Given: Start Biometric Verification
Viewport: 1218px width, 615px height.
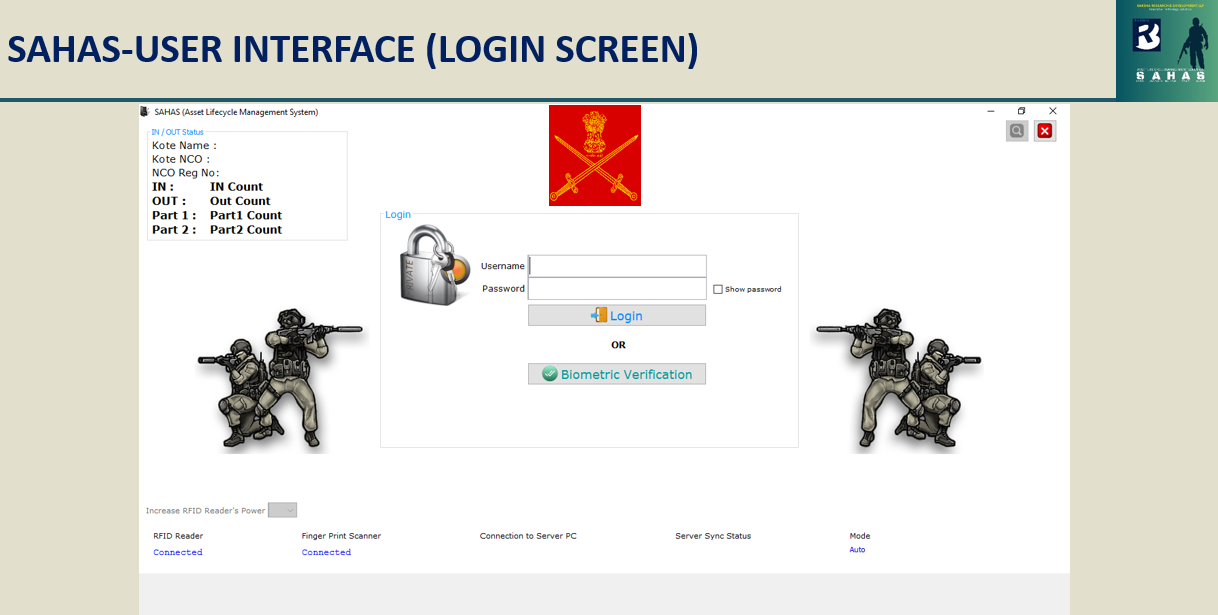Looking at the screenshot, I should [617, 374].
